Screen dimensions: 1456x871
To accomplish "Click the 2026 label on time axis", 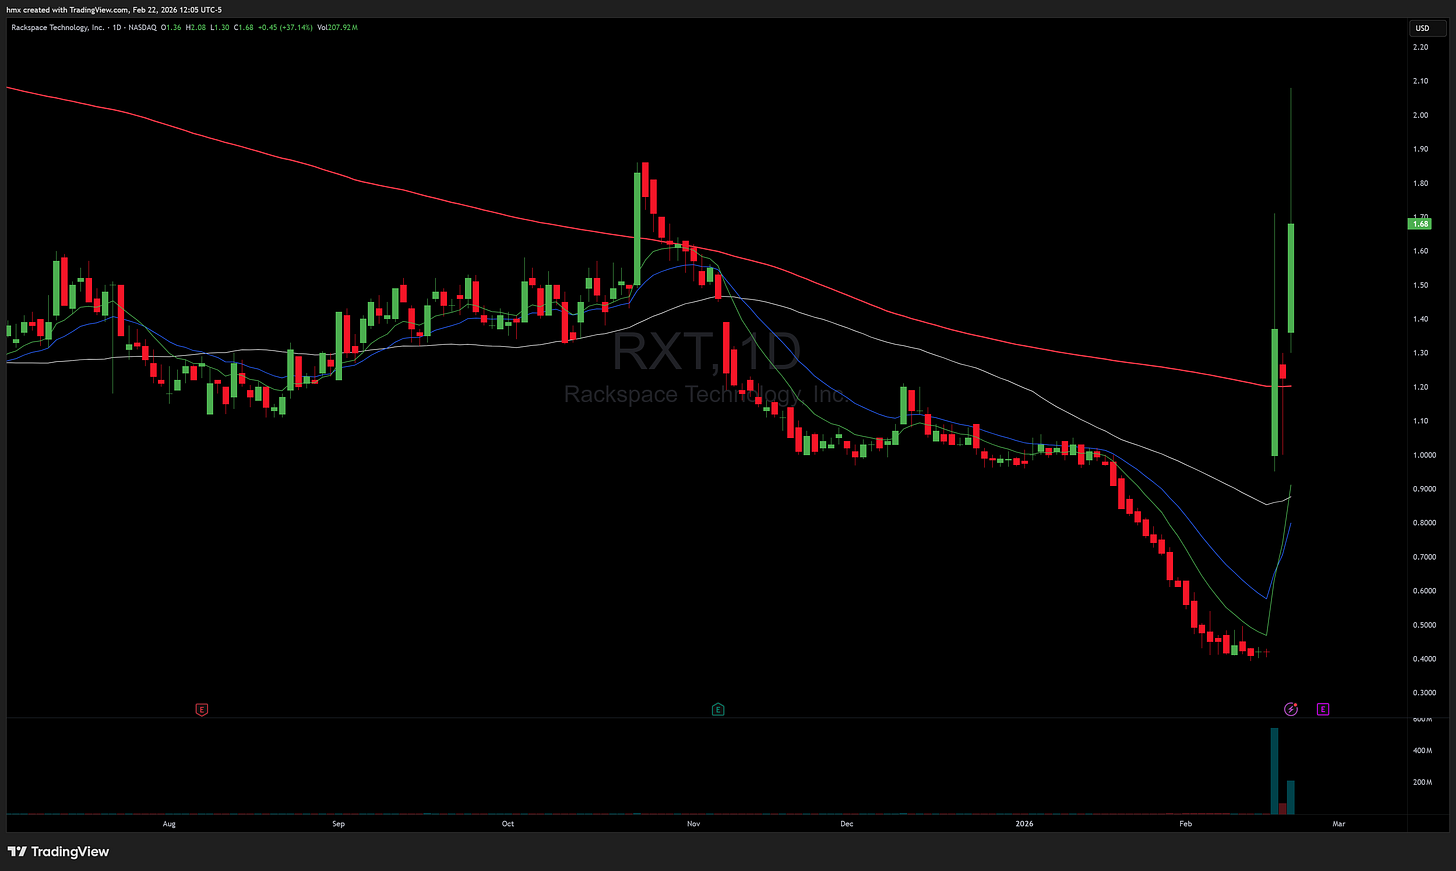I will click(x=1024, y=824).
